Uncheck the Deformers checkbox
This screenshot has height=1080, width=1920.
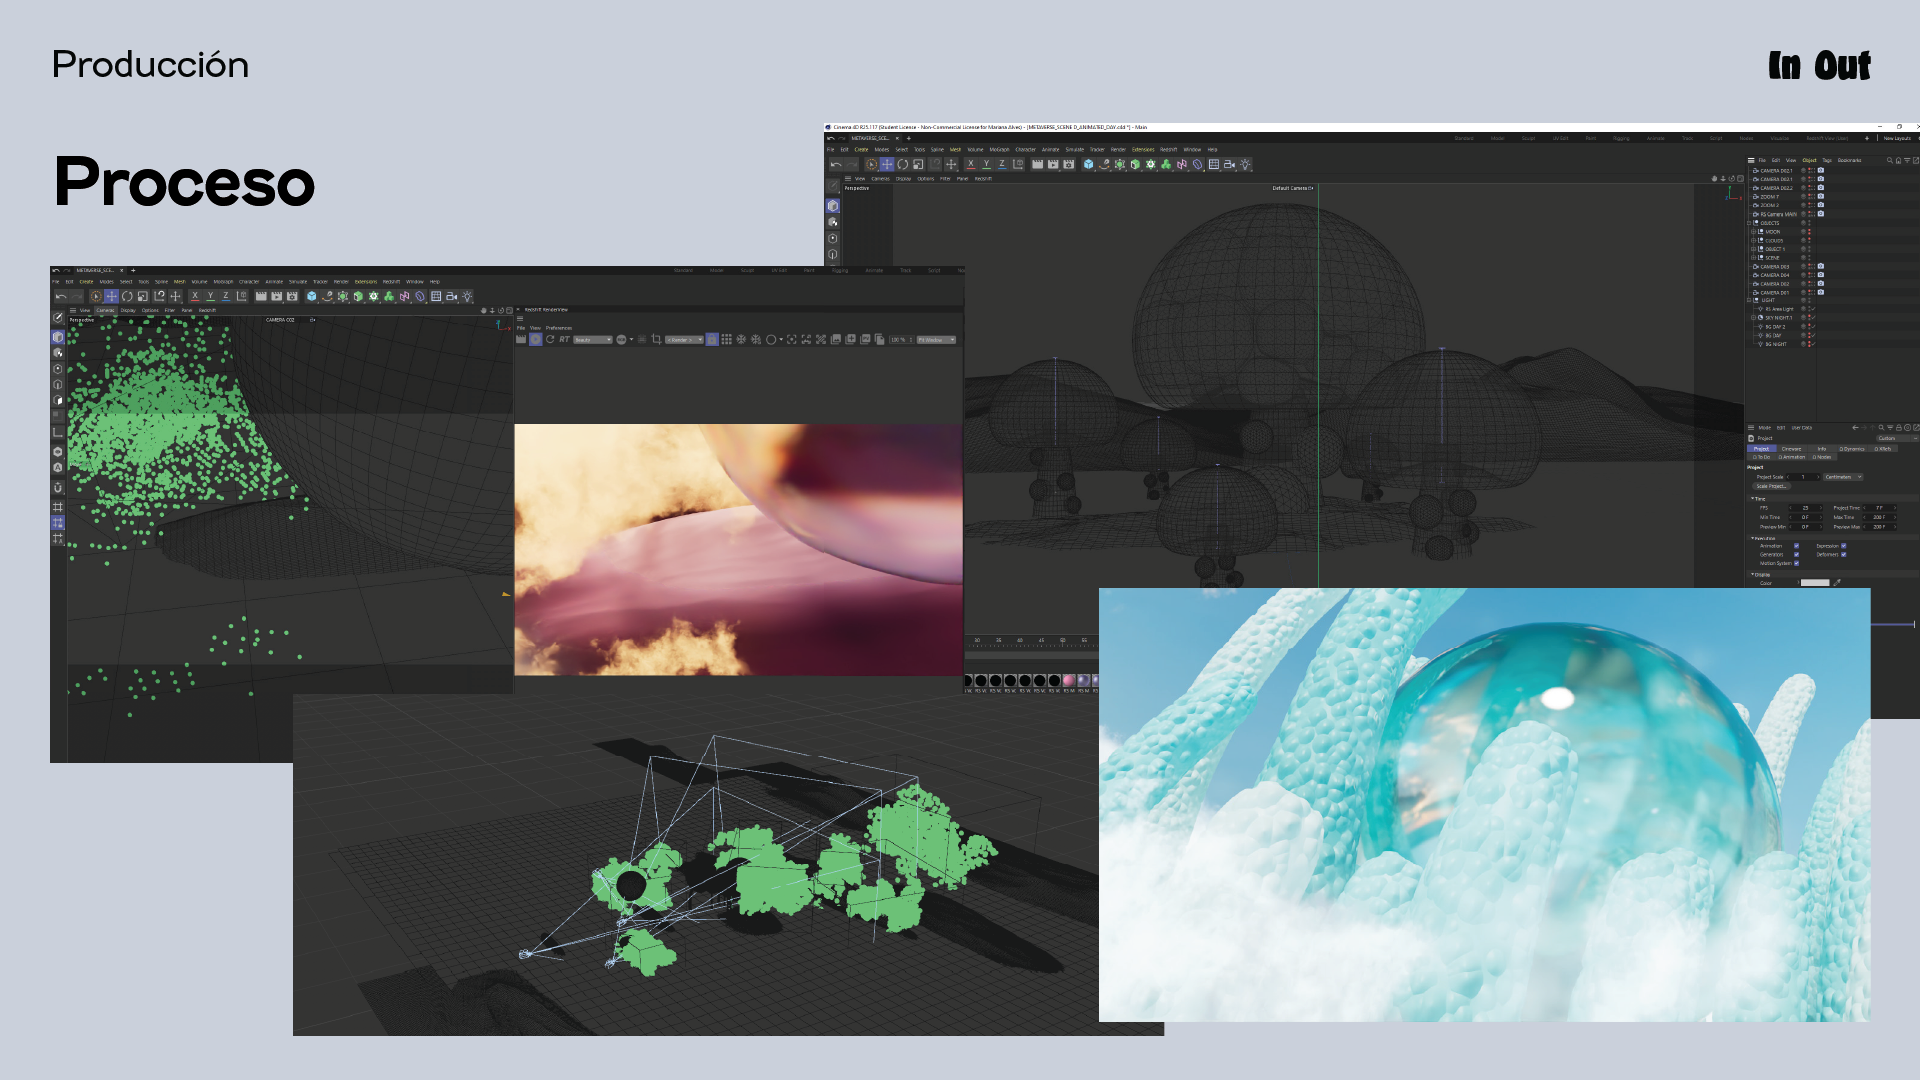1843,554
